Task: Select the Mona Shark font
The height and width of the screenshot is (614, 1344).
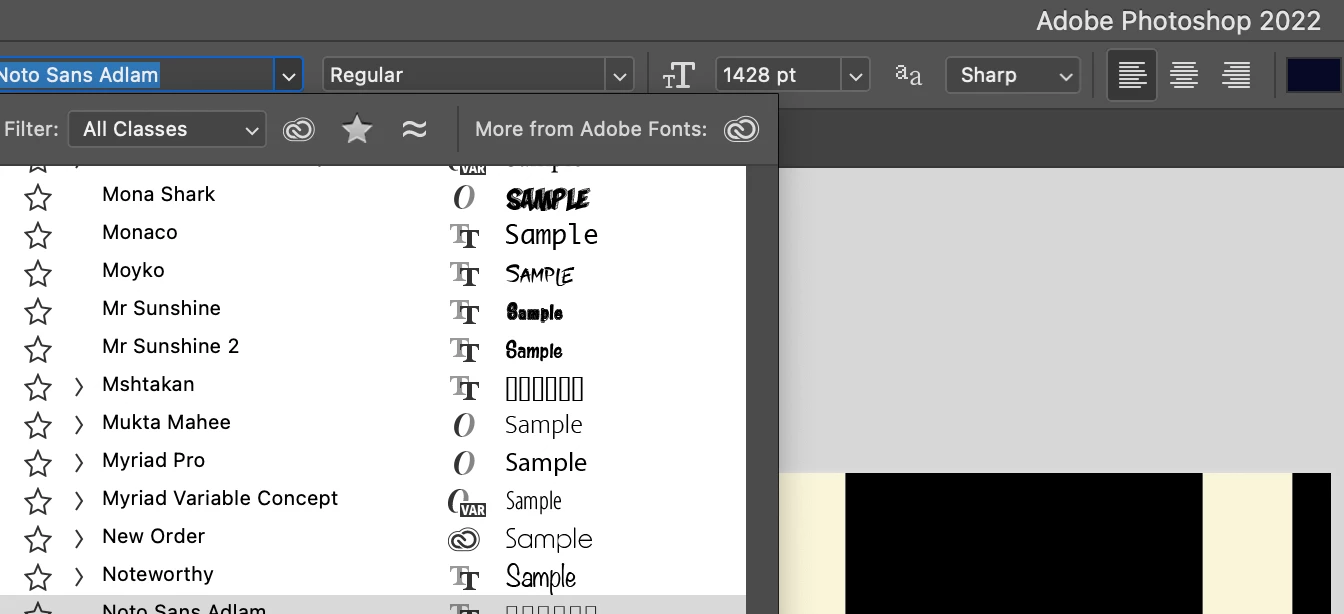Action: click(x=158, y=194)
